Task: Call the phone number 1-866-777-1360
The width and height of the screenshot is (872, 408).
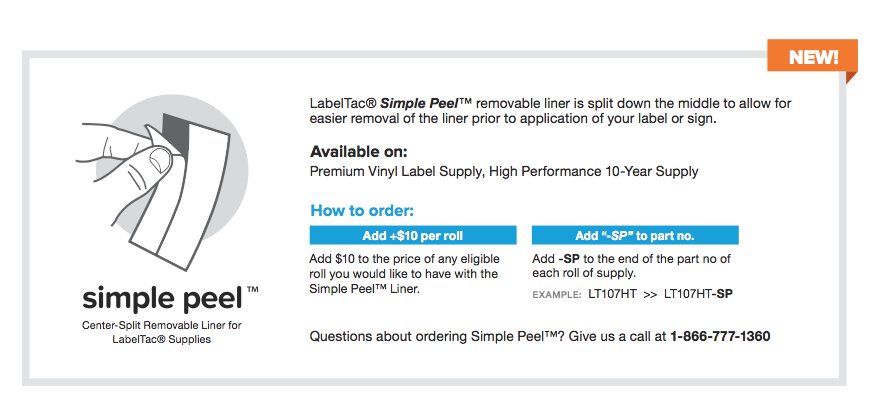Action: [x=720, y=336]
